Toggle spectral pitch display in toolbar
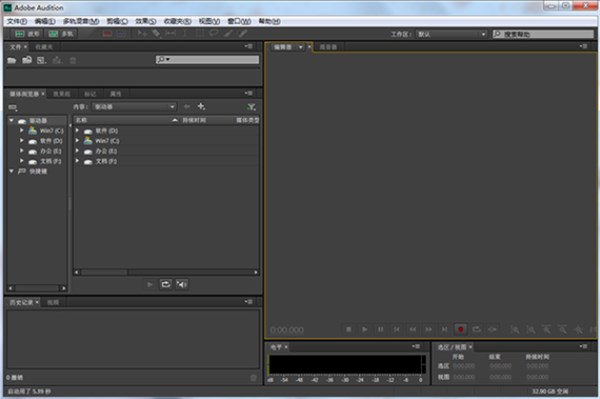 coord(121,34)
